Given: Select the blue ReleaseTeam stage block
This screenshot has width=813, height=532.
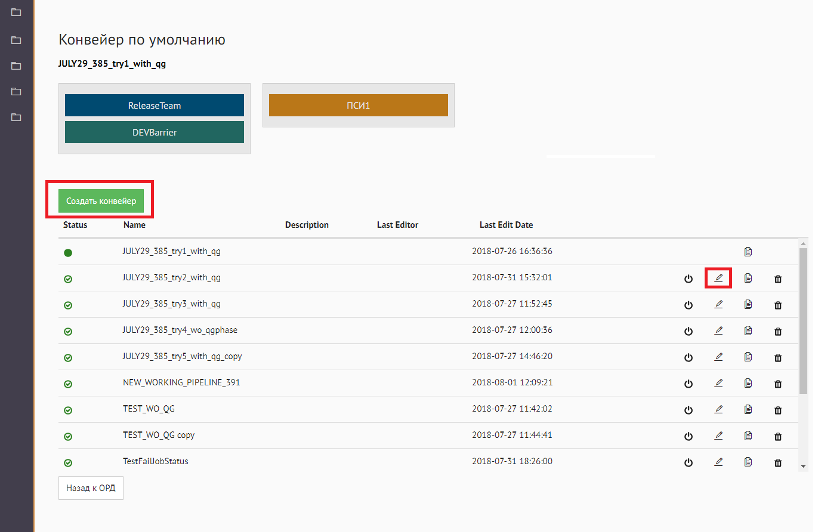Looking at the screenshot, I should pos(154,105).
